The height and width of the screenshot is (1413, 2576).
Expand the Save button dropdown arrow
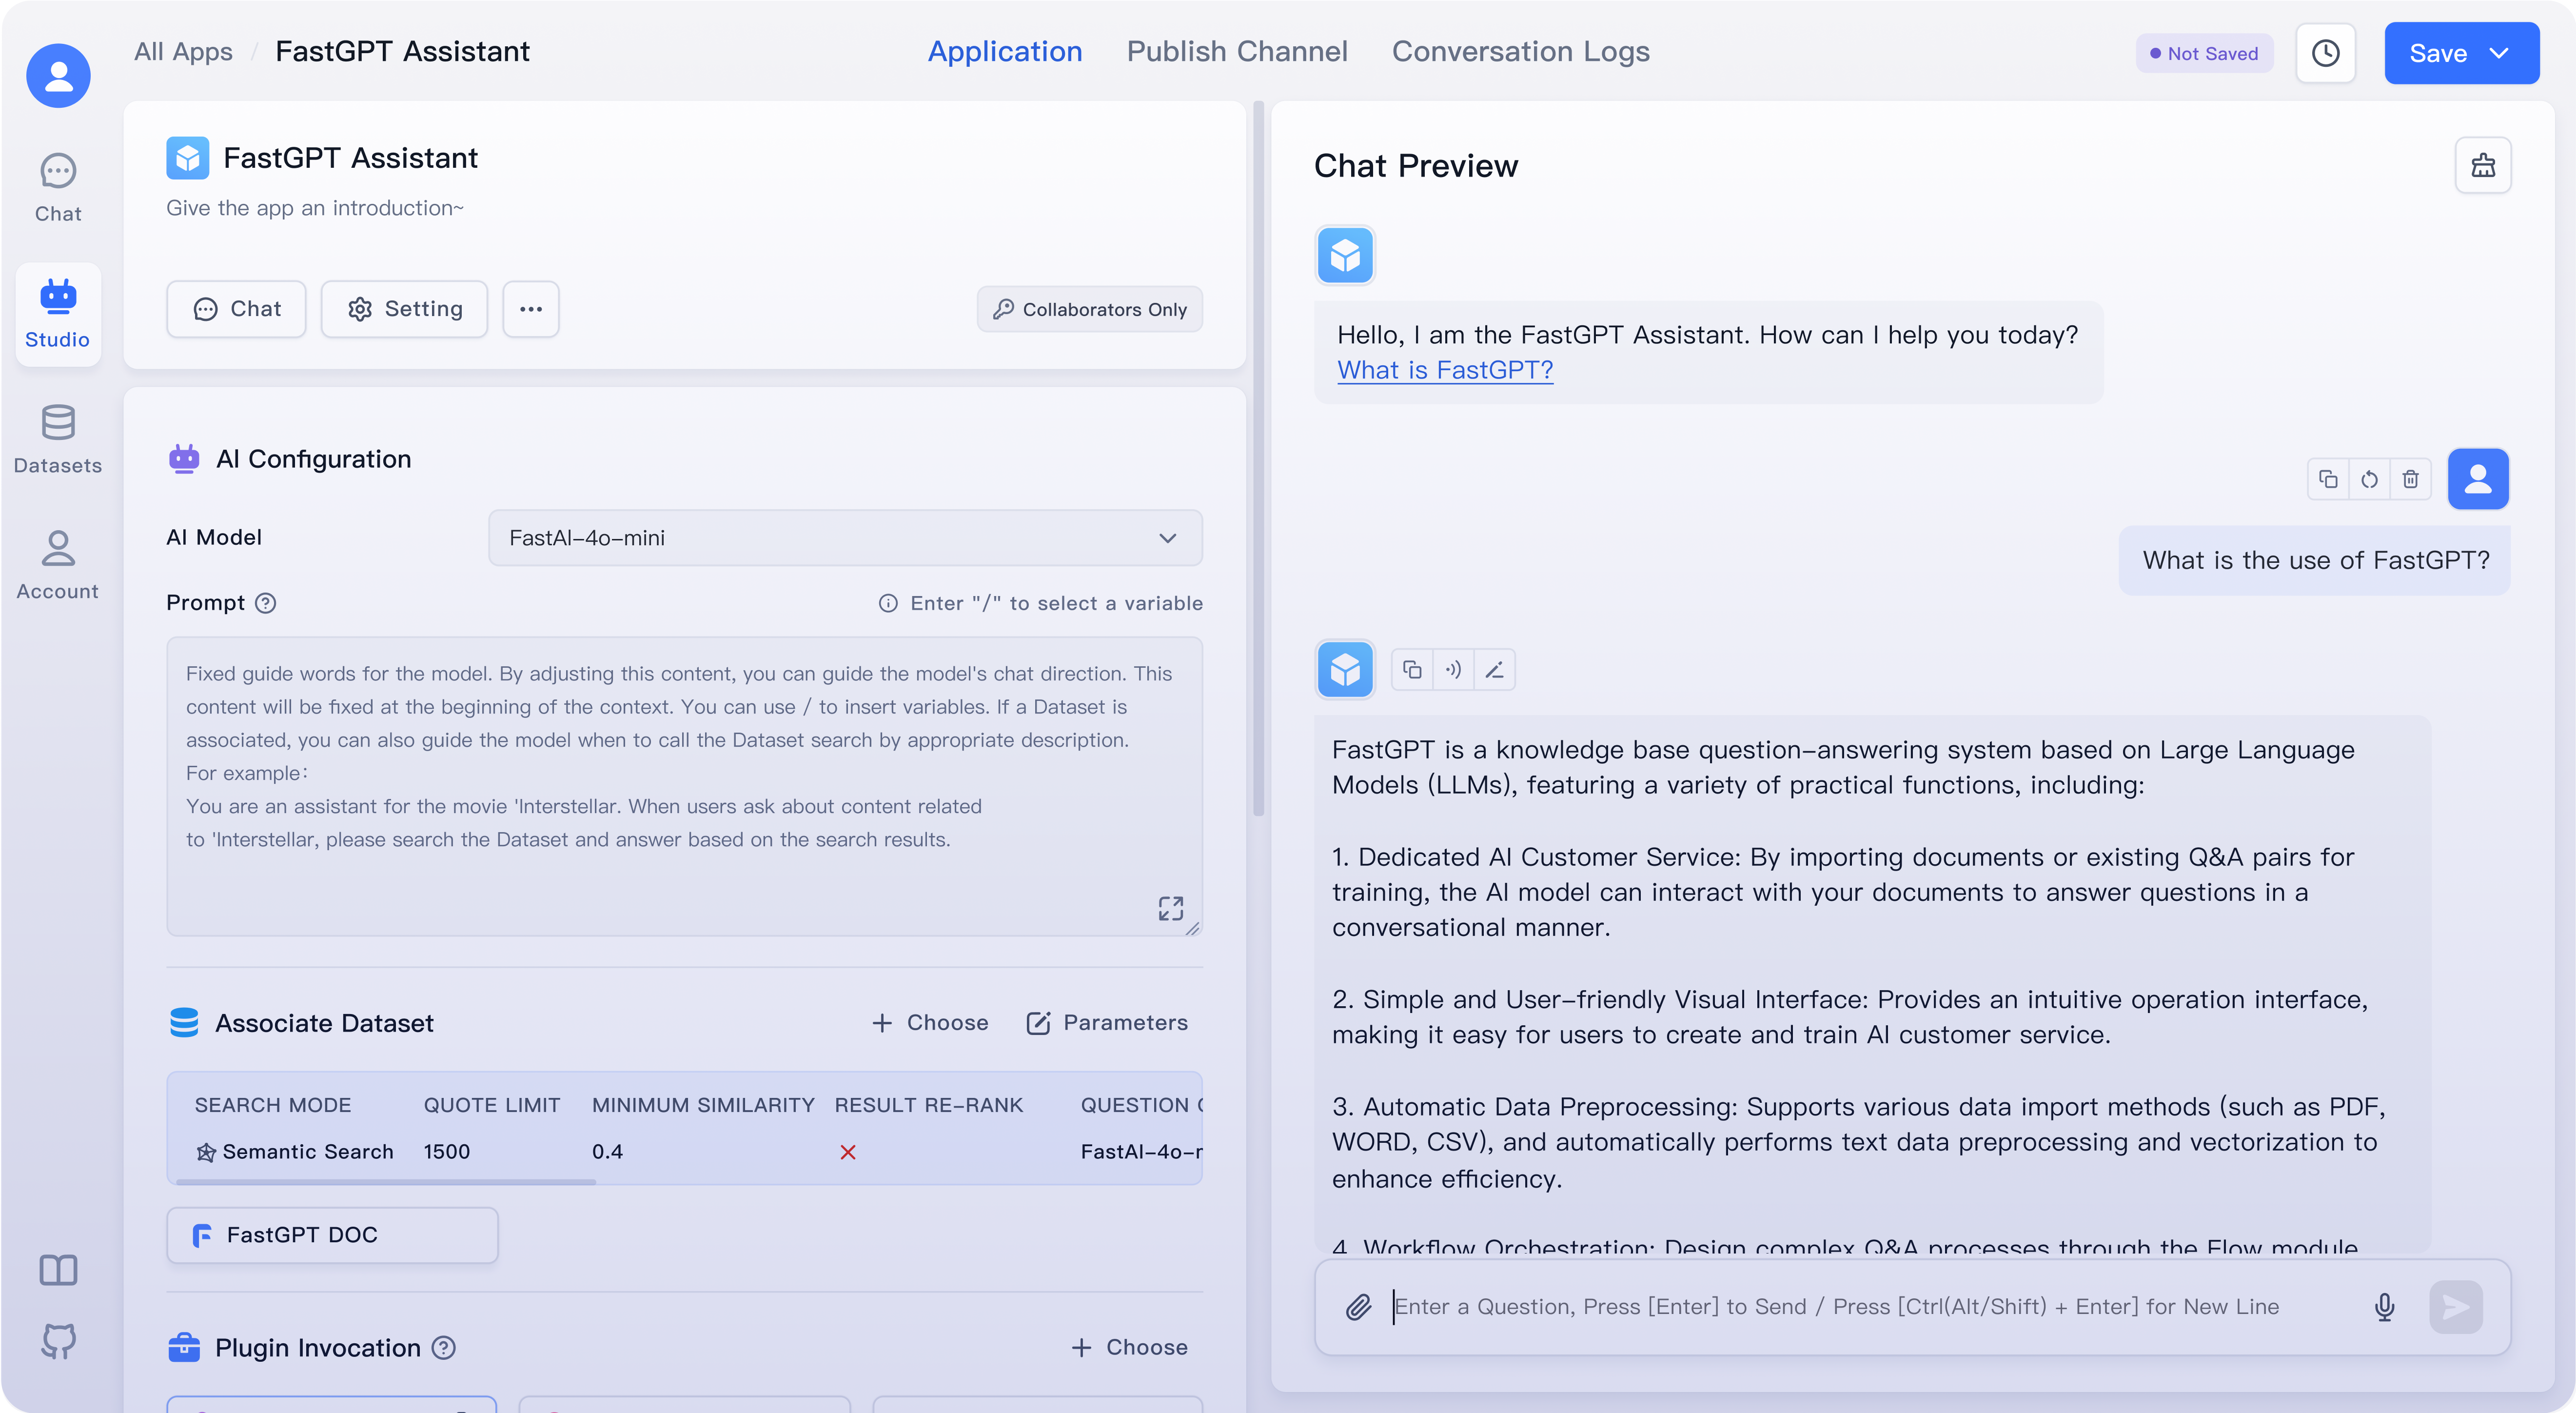[x=2499, y=53]
